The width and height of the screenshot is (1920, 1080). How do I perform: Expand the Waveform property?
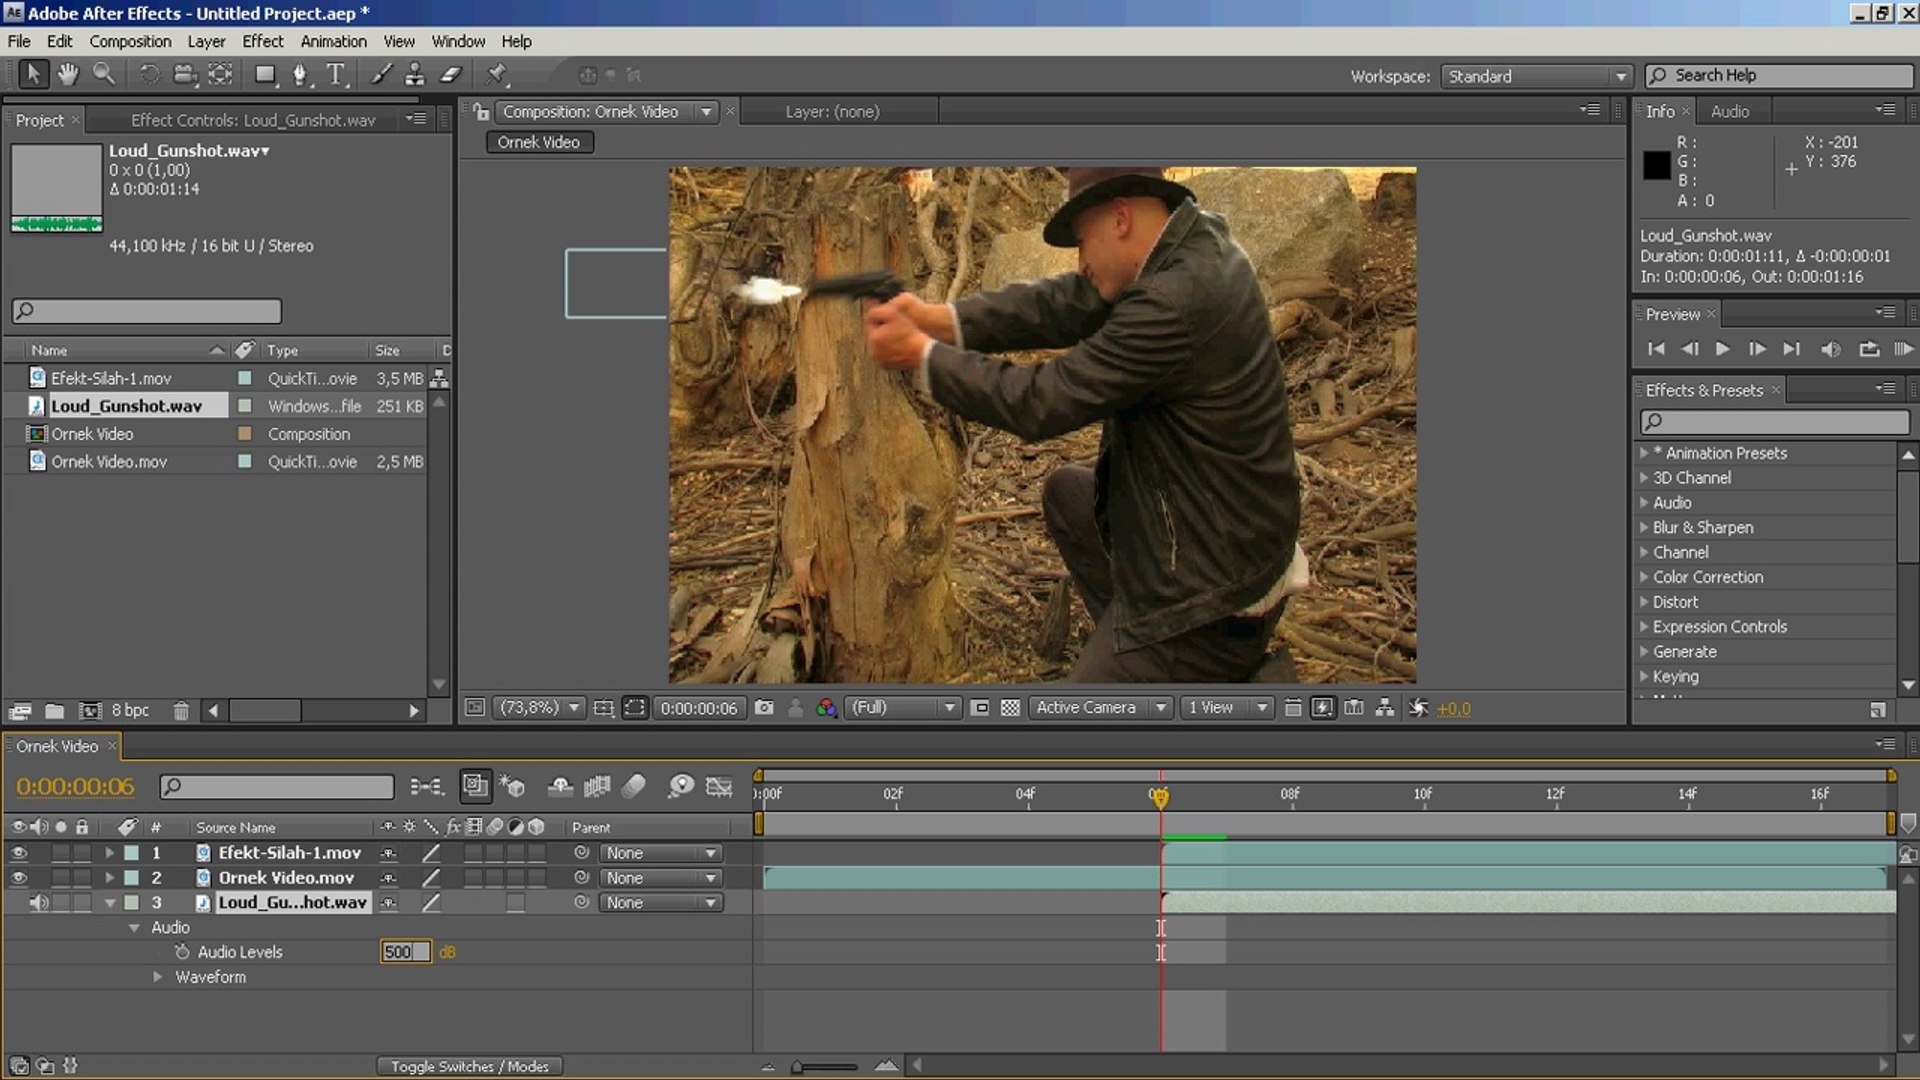coord(157,977)
